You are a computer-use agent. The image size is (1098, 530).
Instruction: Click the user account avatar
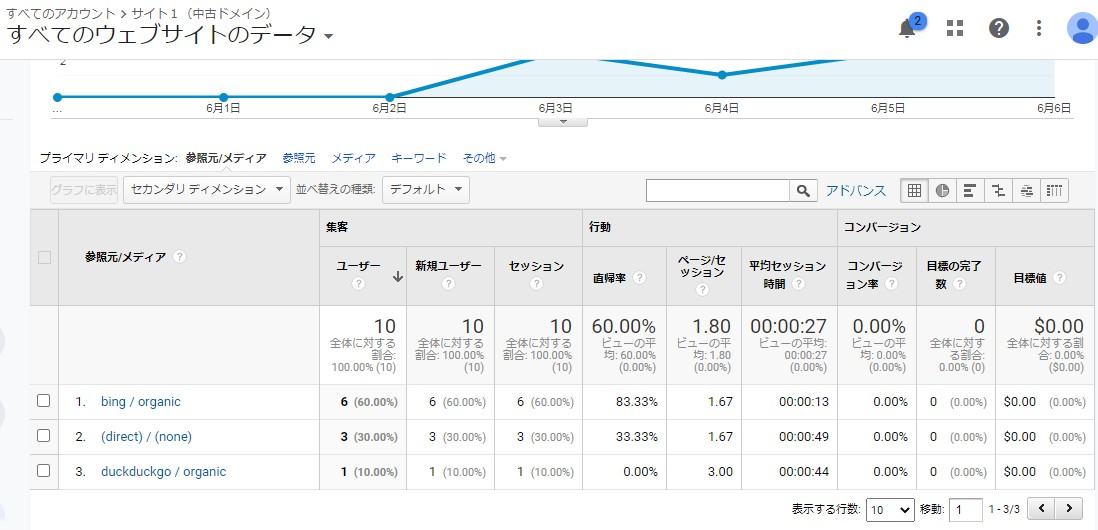tap(1081, 28)
